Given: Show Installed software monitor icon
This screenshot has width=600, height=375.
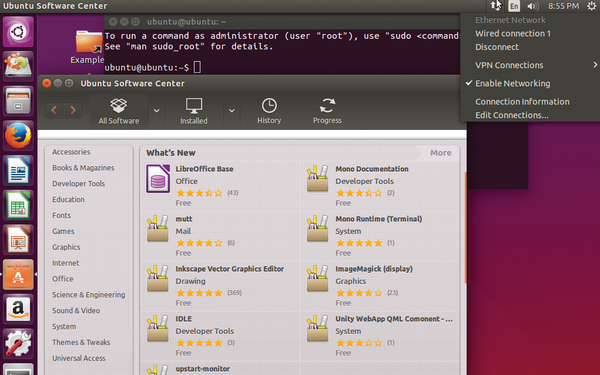Looking at the screenshot, I should point(194,106).
